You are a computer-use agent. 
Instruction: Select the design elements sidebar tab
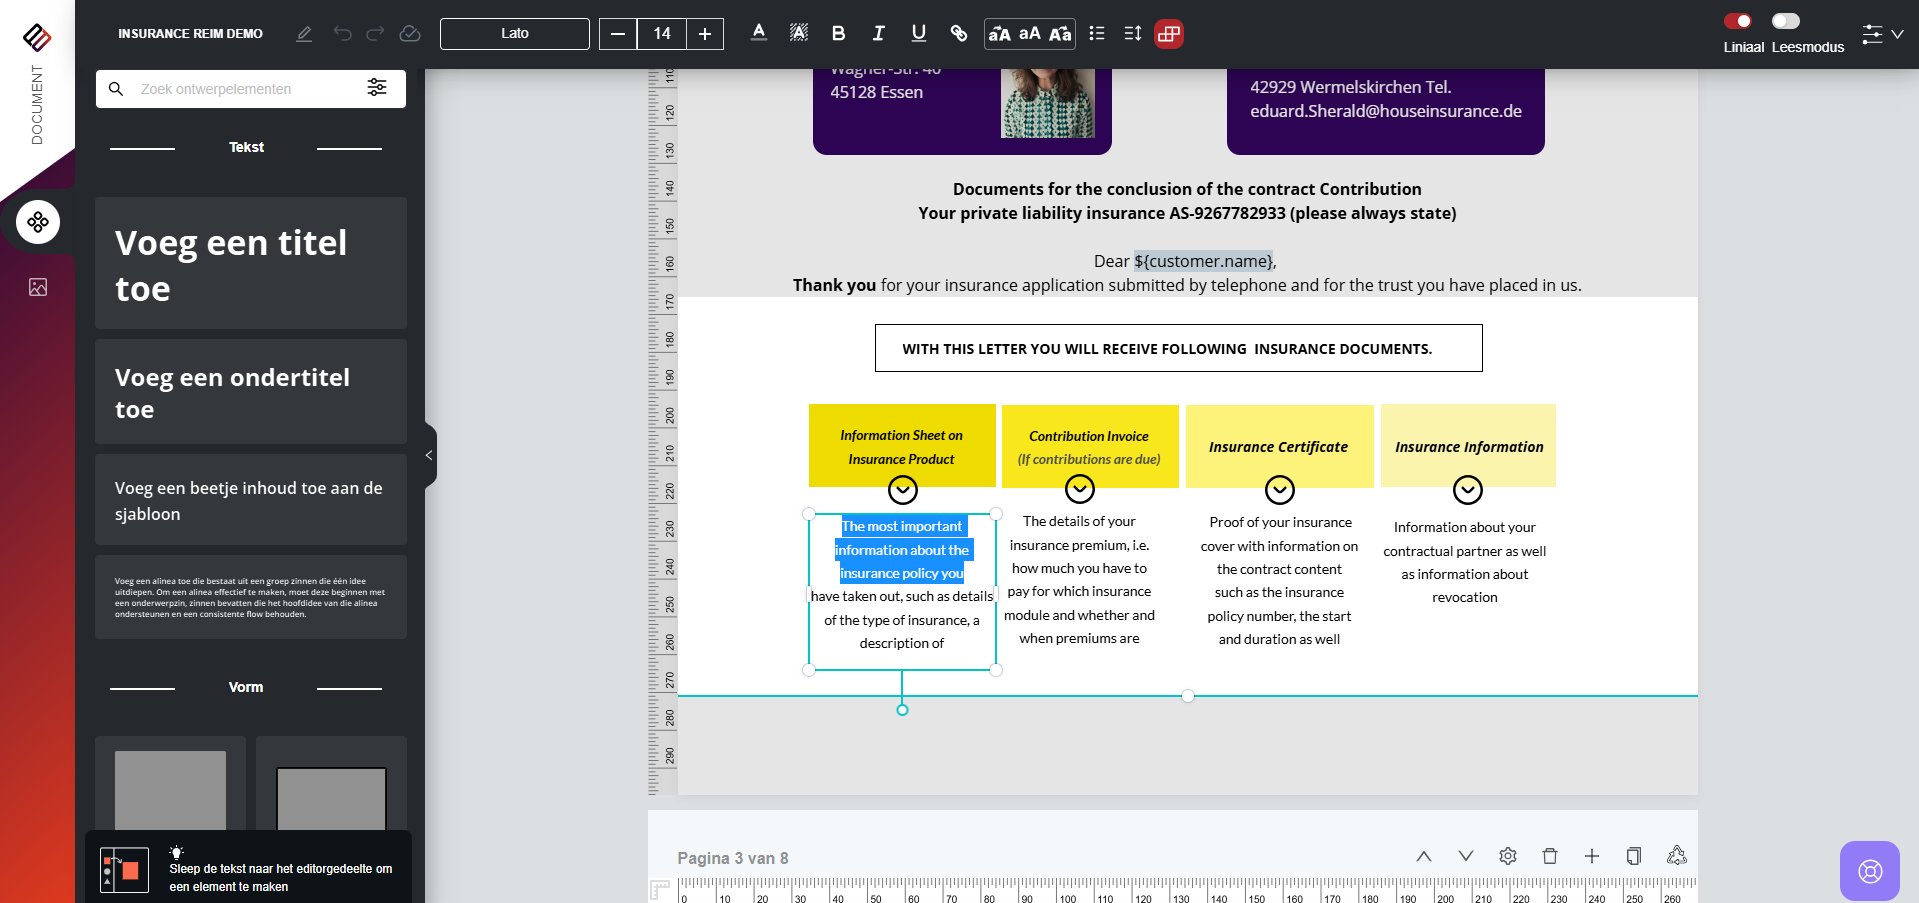(38, 222)
